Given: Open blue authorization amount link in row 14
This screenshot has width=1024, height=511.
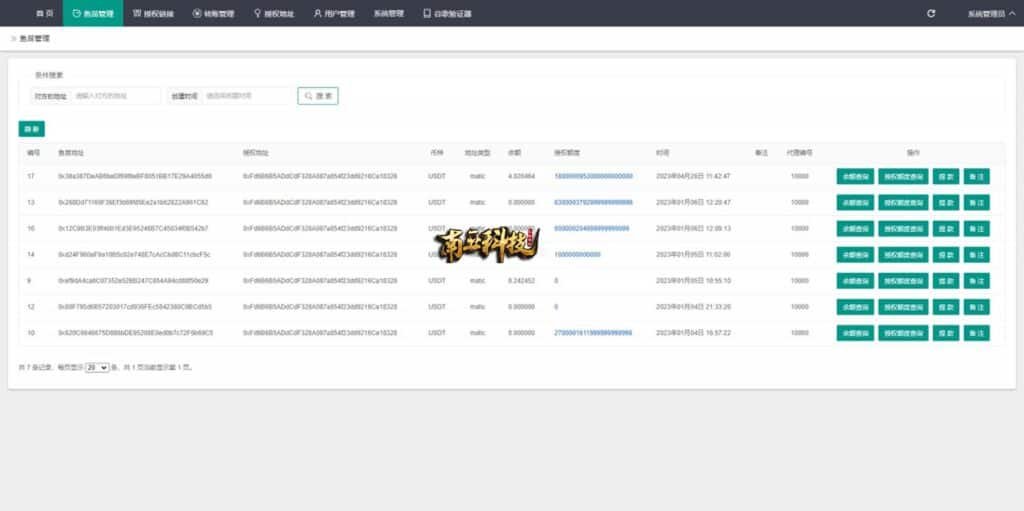Looking at the screenshot, I should click(x=577, y=254).
